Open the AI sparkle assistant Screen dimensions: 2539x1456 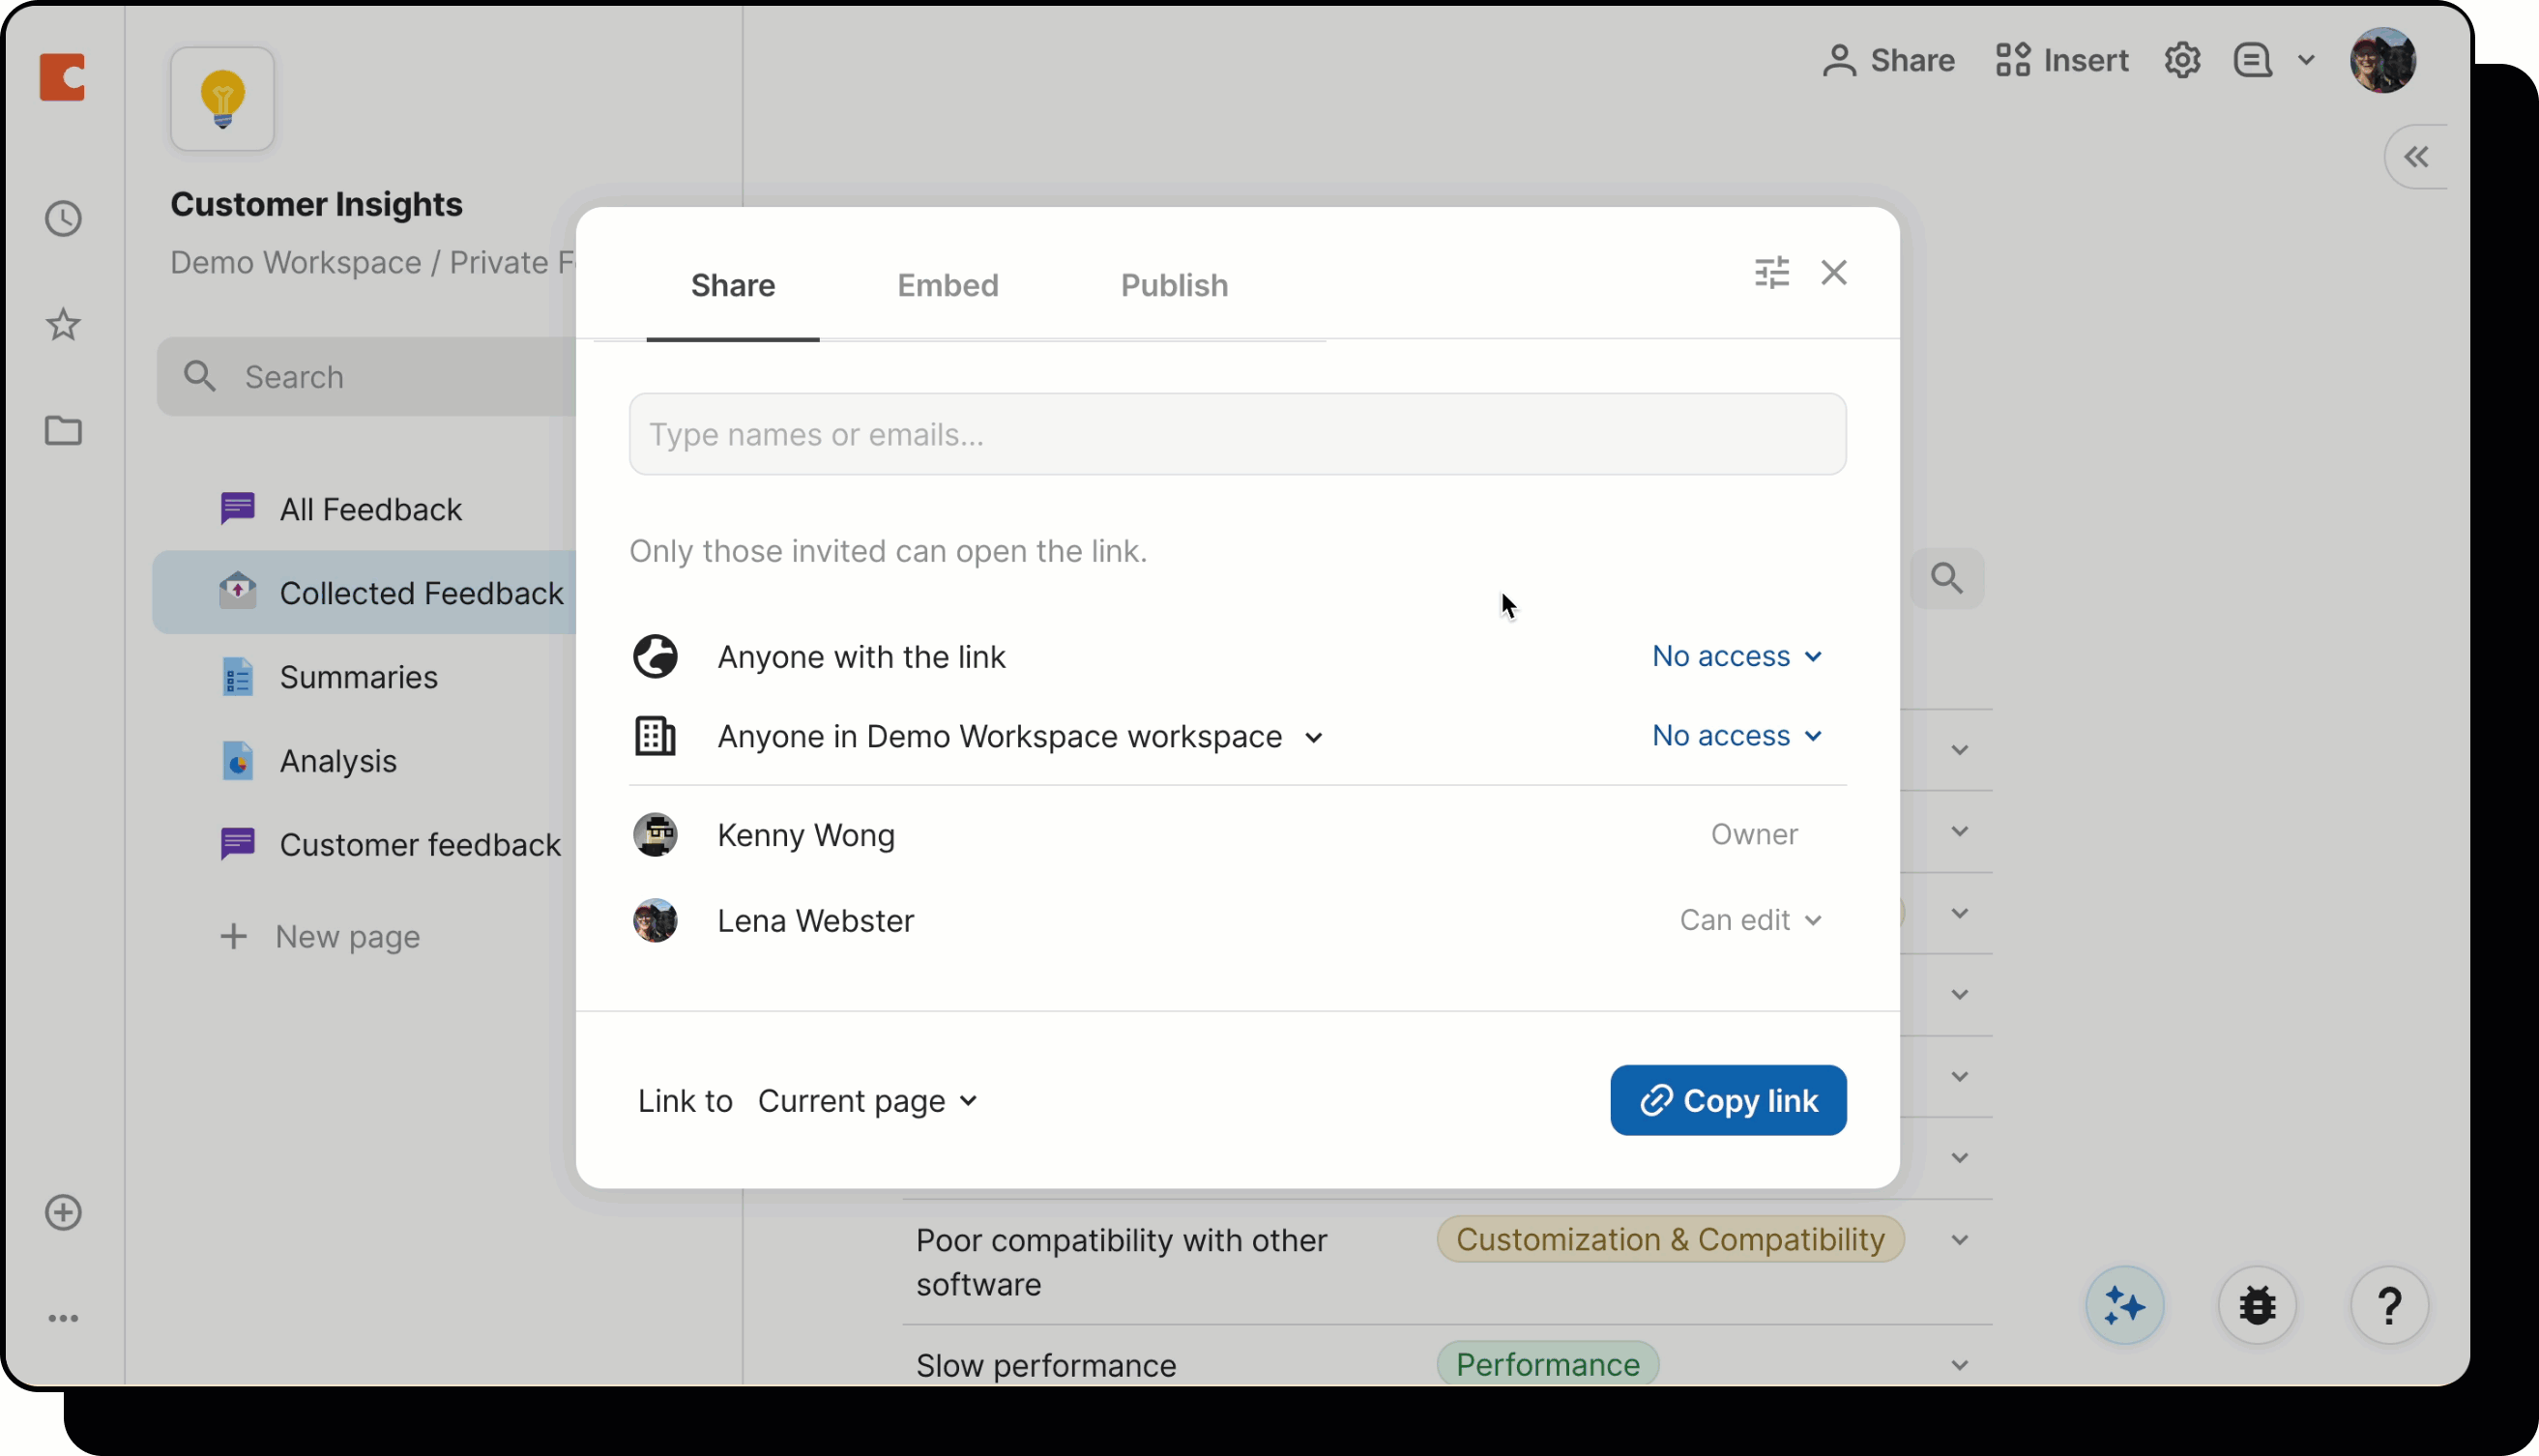tap(2125, 1305)
